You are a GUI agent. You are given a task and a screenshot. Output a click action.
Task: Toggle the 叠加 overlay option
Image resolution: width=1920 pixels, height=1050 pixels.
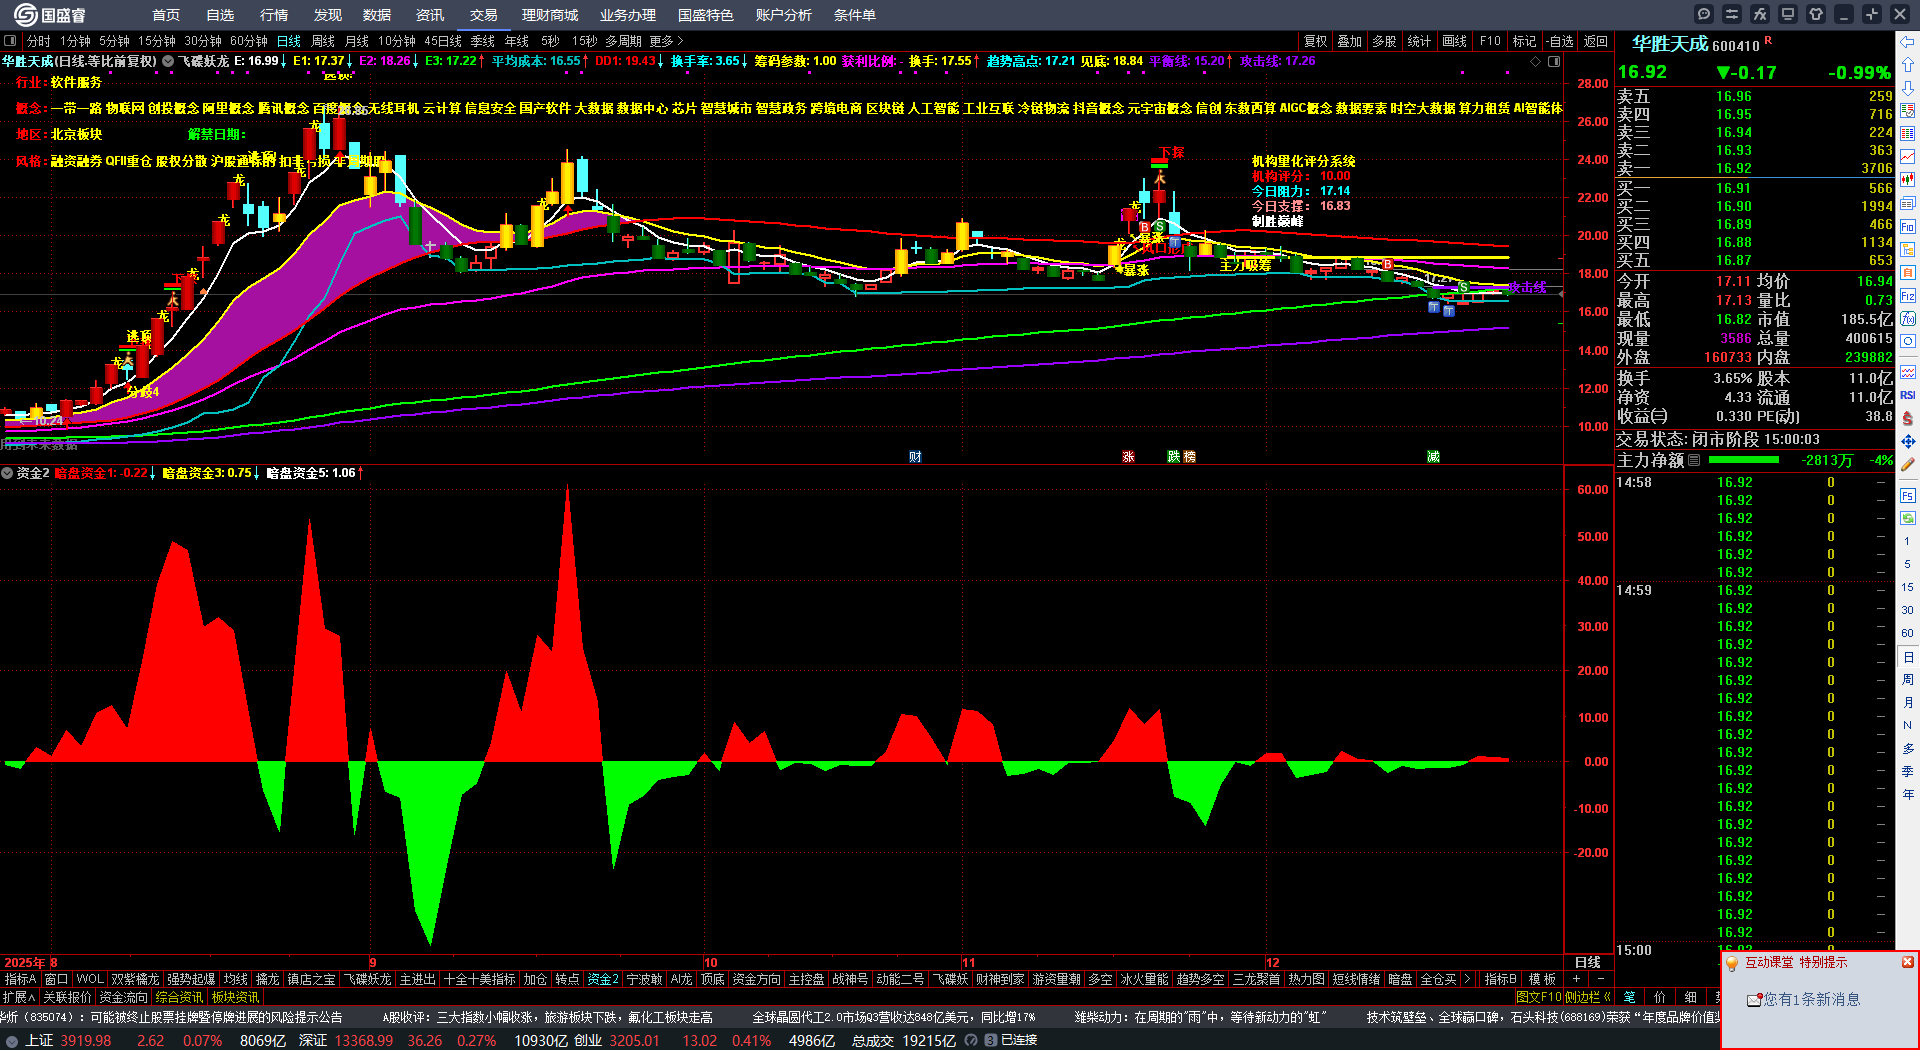pos(1350,41)
